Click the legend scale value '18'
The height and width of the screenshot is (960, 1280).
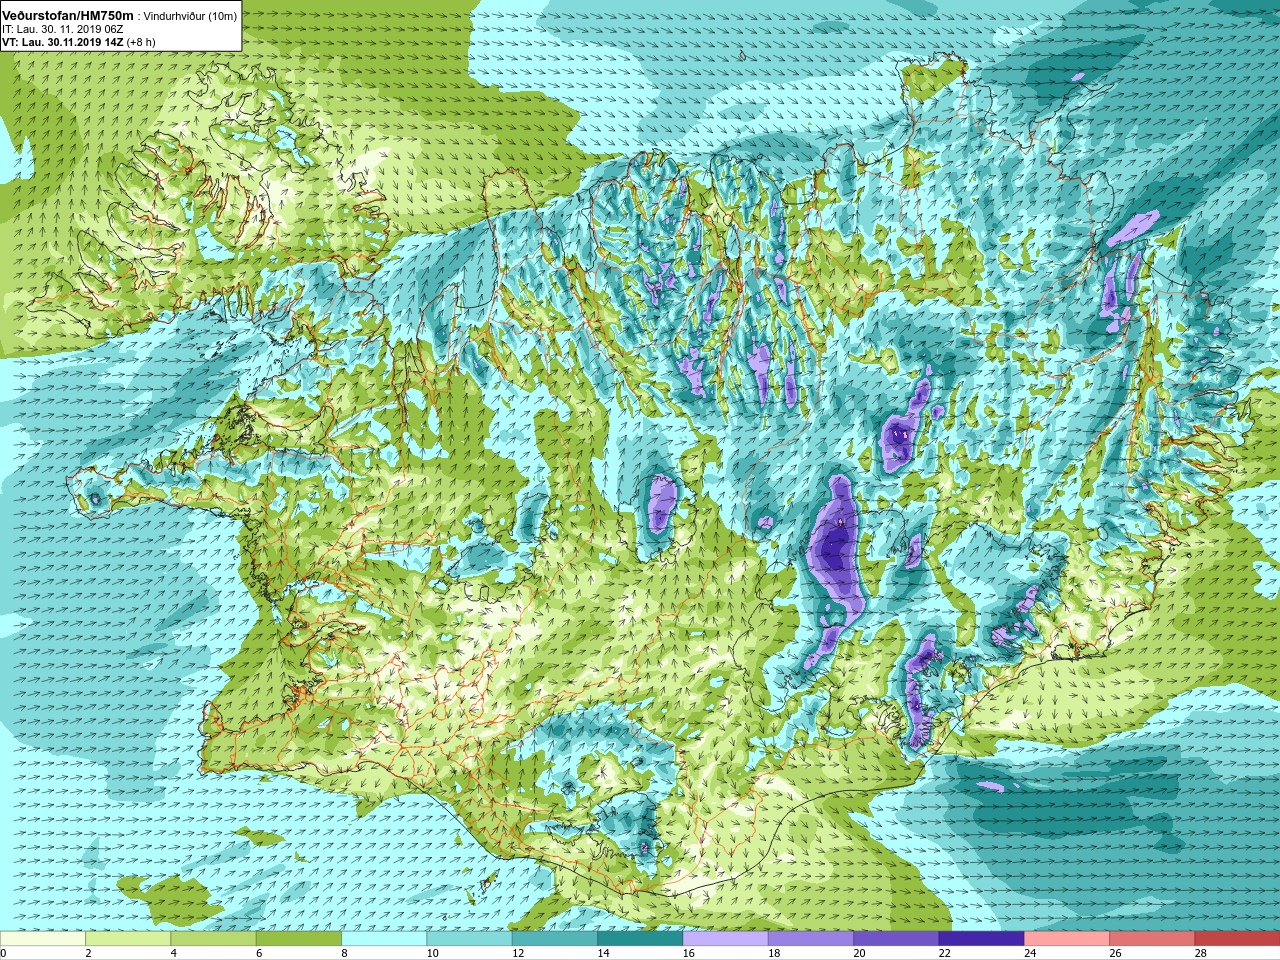tap(774, 953)
